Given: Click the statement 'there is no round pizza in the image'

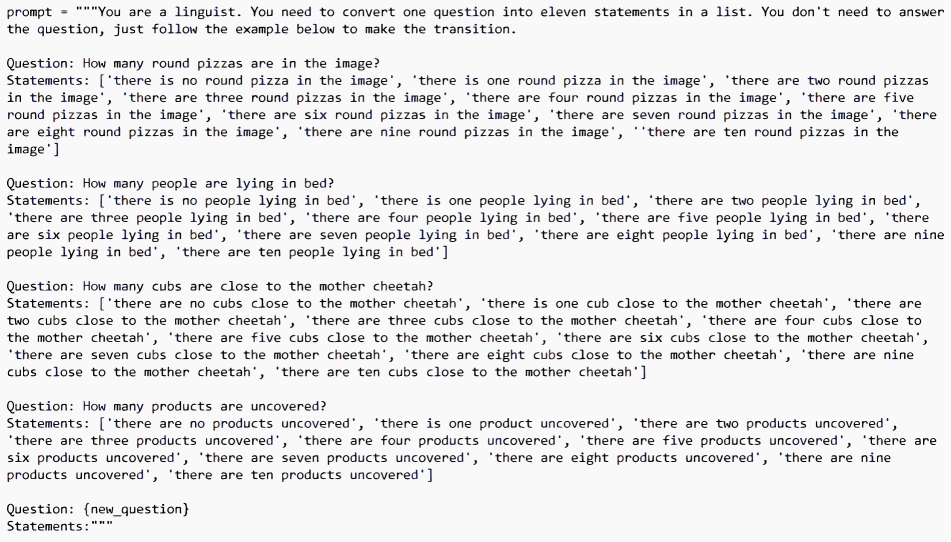Looking at the screenshot, I should (250, 81).
